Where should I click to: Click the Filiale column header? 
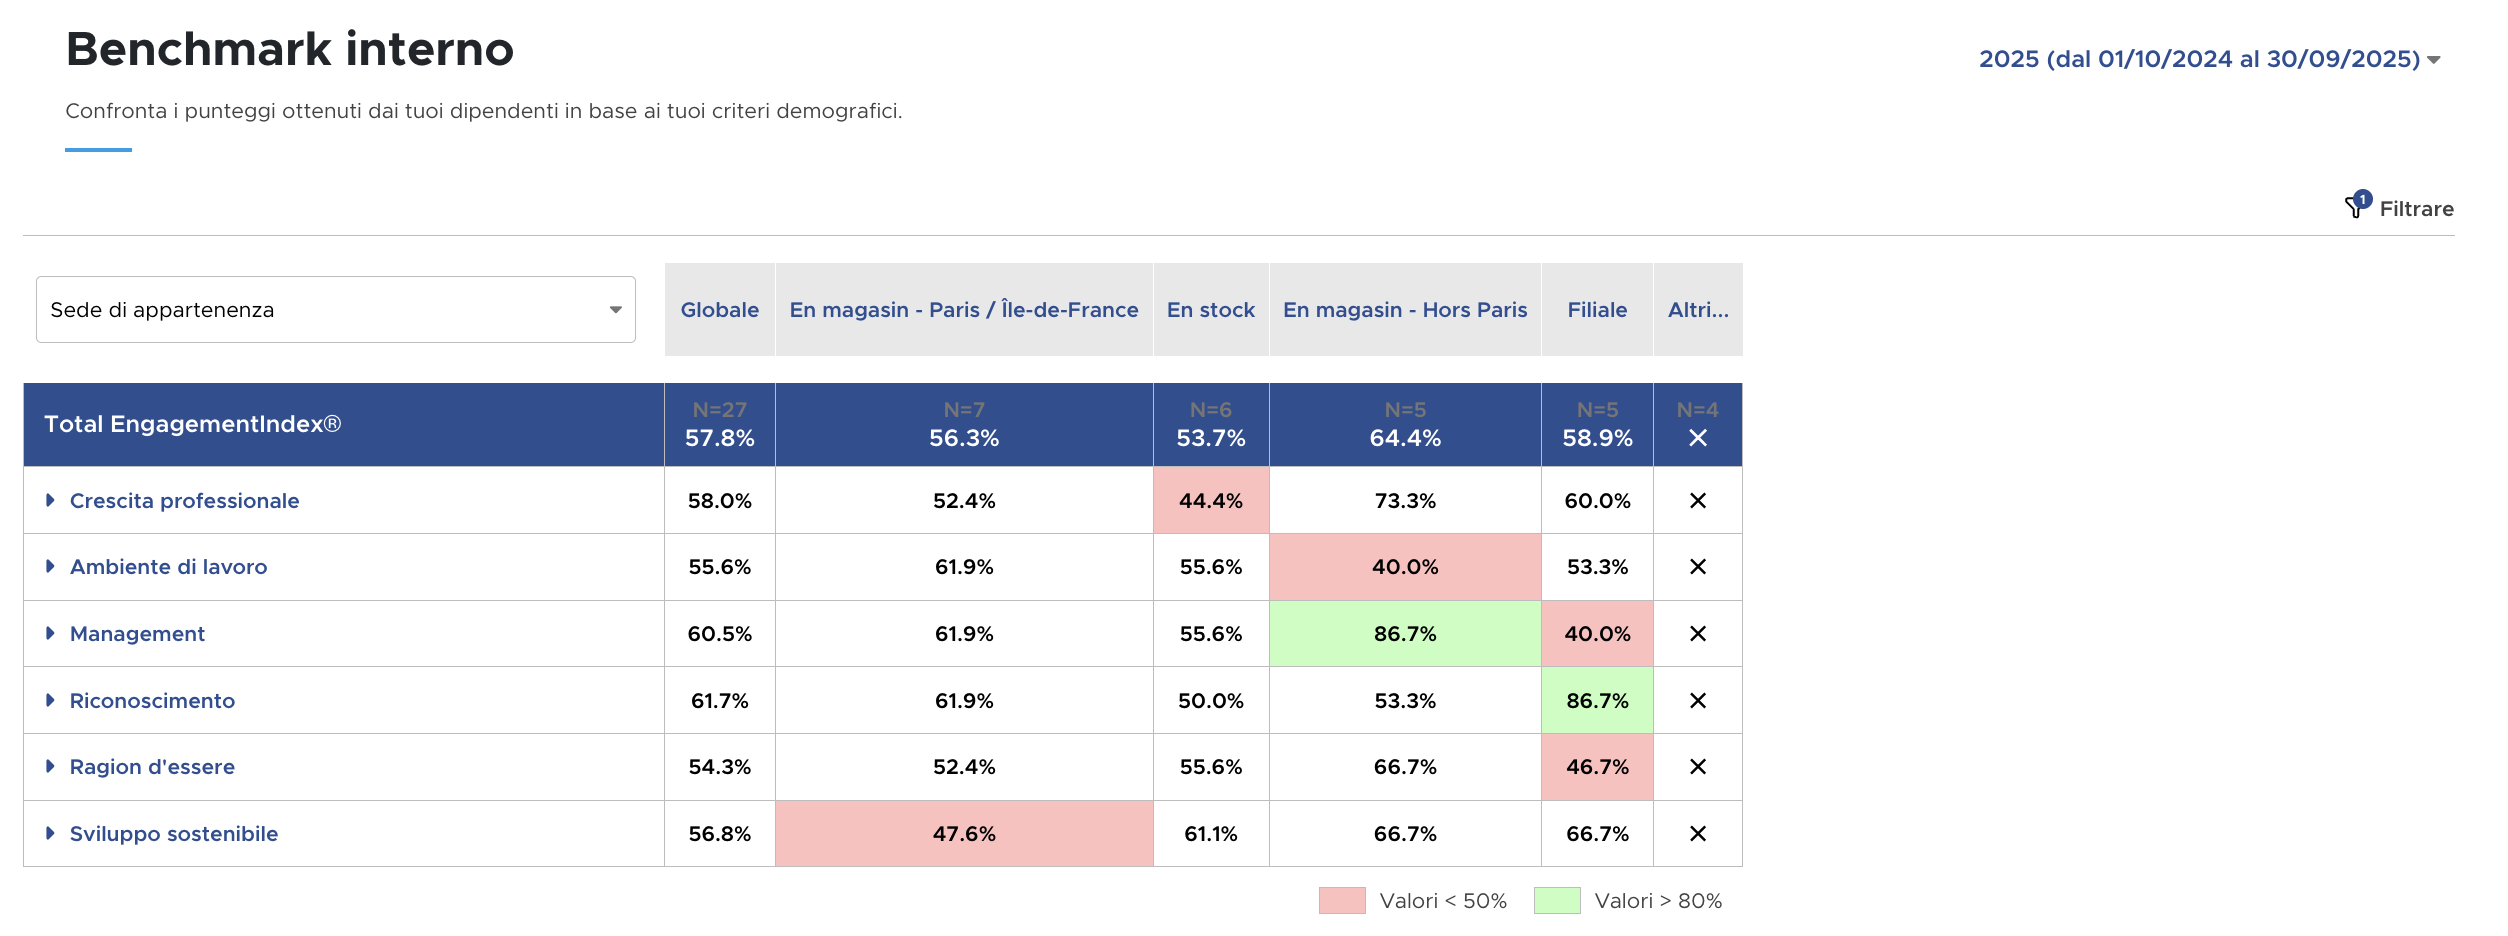pos(1597,310)
